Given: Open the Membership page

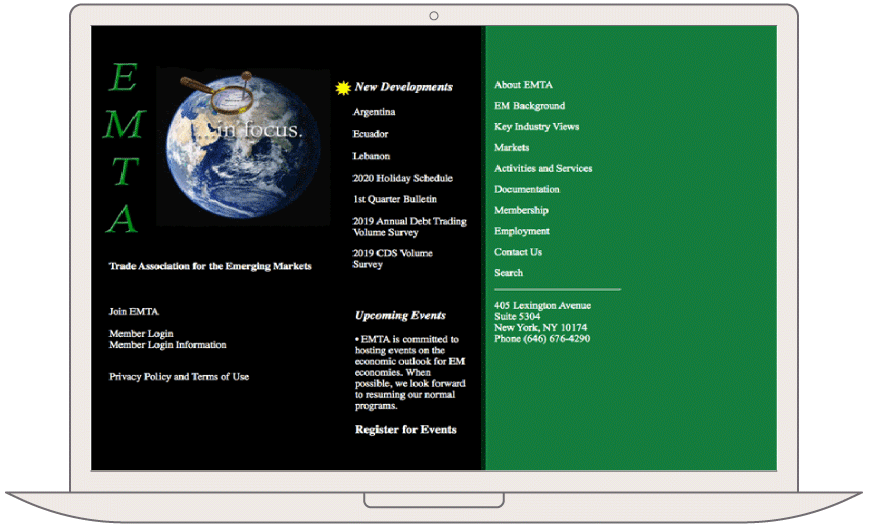Looking at the screenshot, I should coord(521,210).
